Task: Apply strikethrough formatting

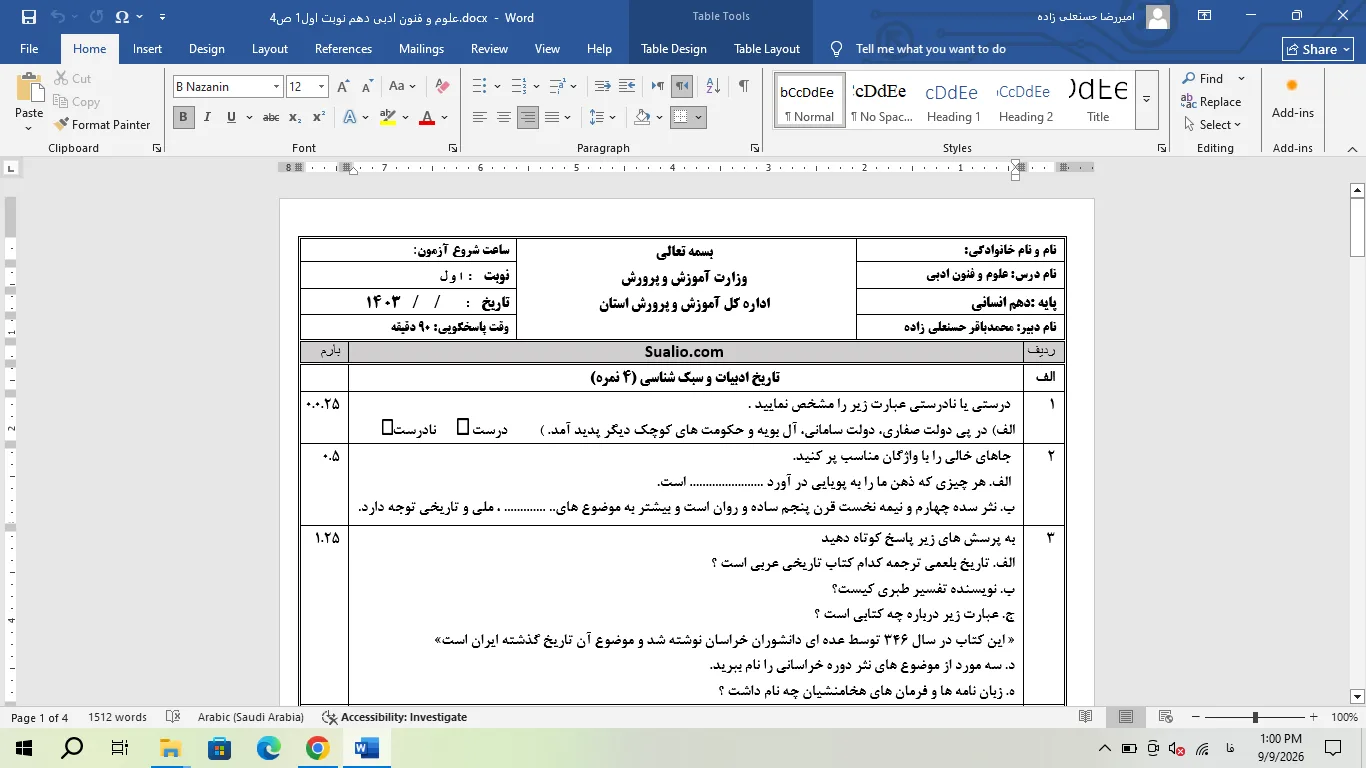Action: click(x=270, y=117)
